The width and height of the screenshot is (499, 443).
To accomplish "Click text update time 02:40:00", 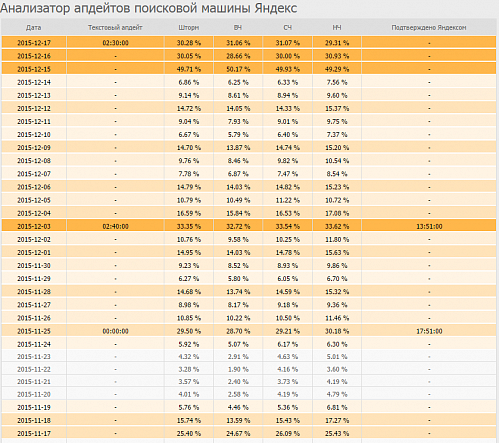I will pyautogui.click(x=115, y=226).
